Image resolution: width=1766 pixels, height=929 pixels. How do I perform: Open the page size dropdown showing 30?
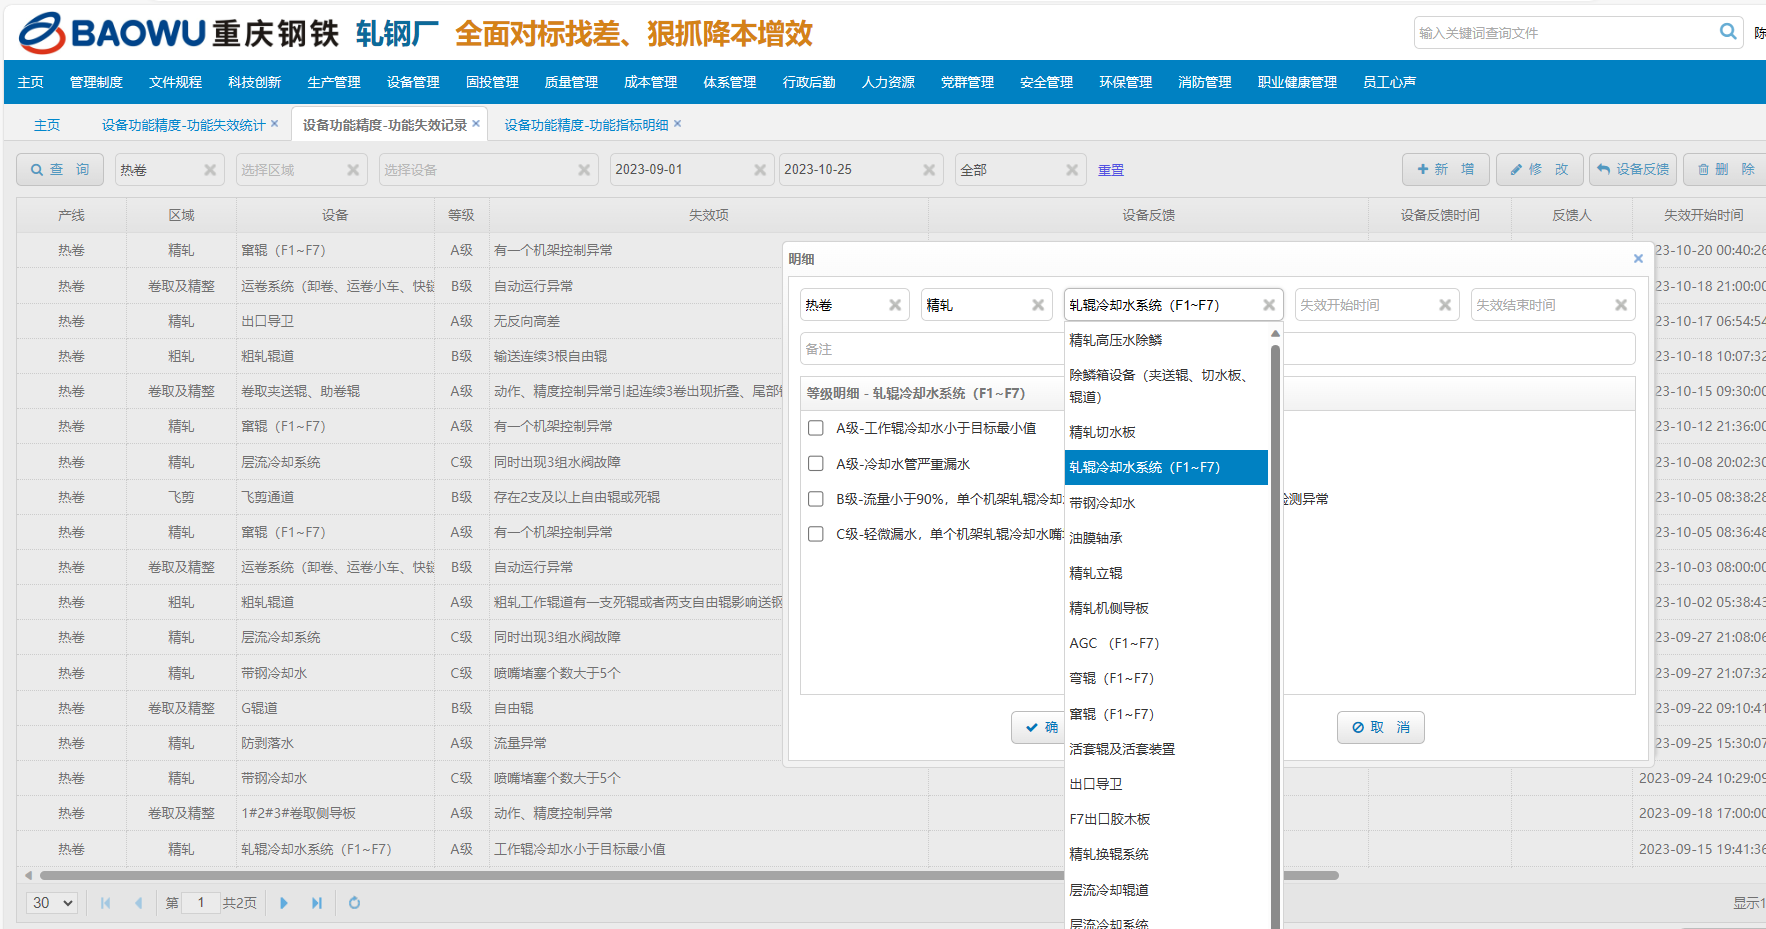[53, 903]
